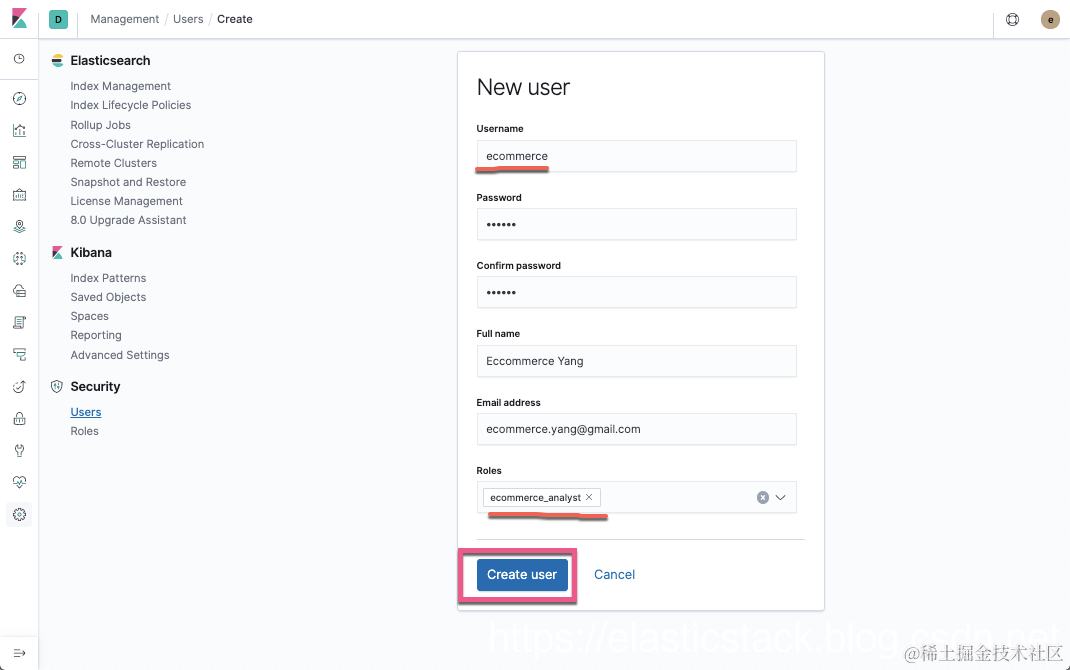Expand the side navigation with arrow icon

click(x=19, y=653)
